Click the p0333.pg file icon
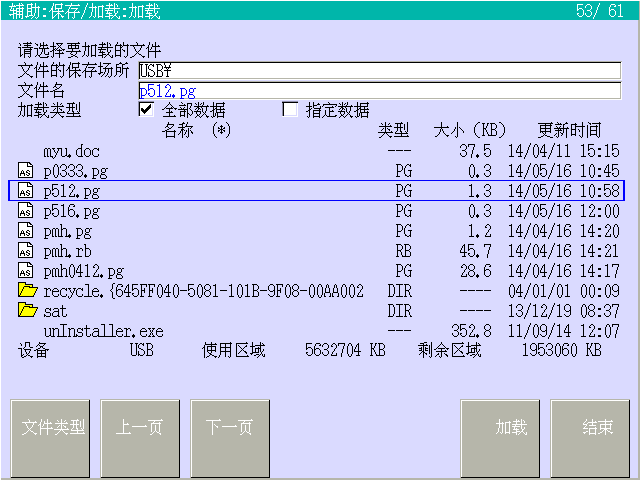The image size is (640, 480). tap(26, 171)
